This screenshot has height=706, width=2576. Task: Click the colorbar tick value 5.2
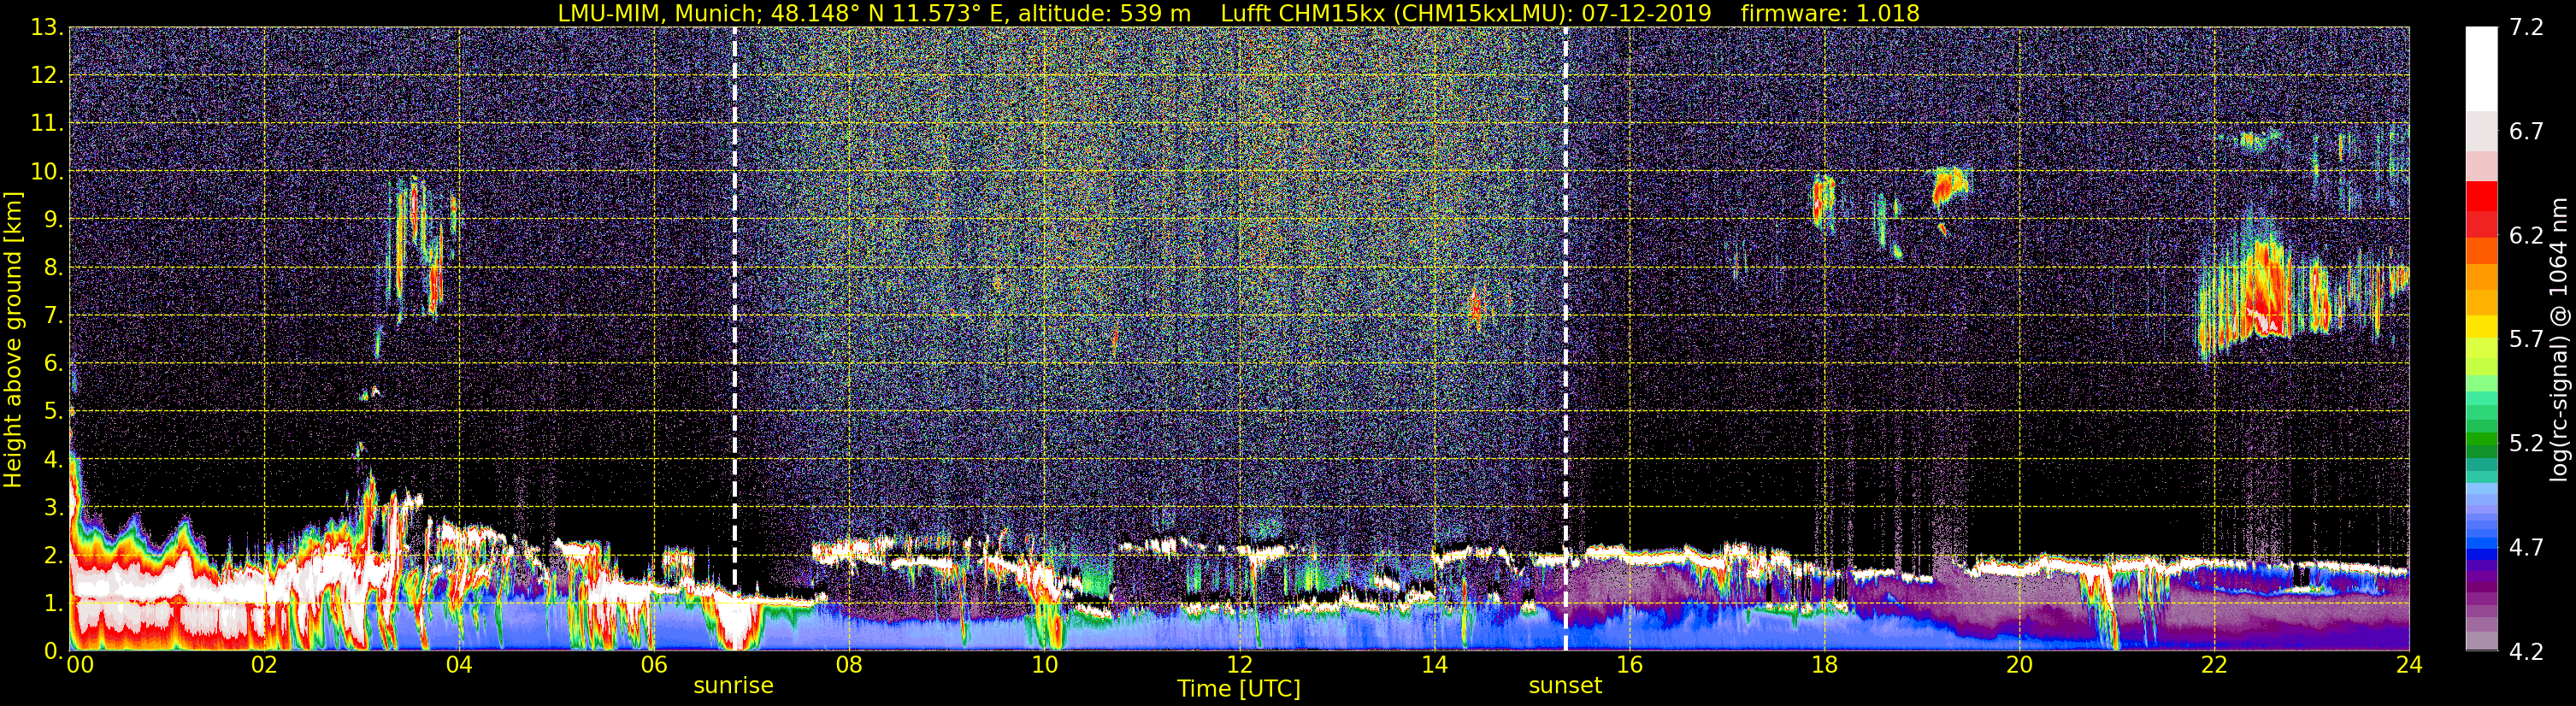point(2526,444)
